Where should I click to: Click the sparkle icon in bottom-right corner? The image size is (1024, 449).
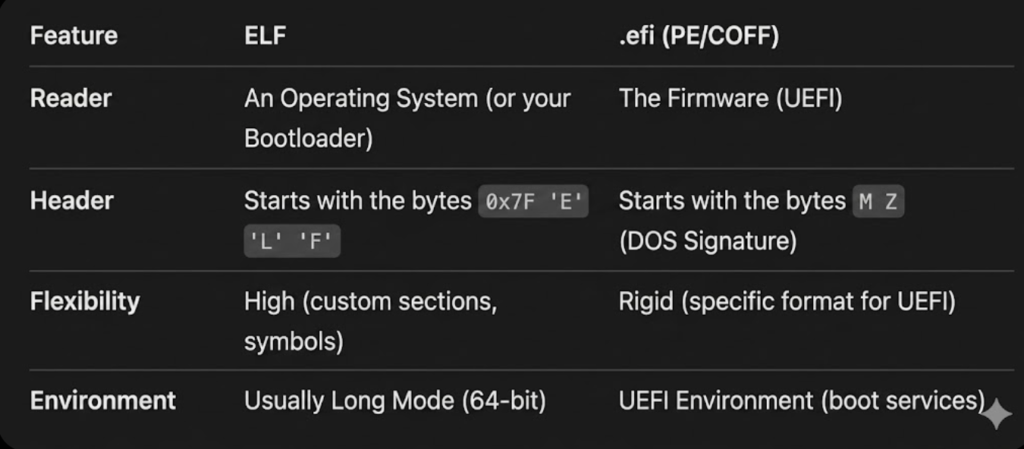pos(997,416)
